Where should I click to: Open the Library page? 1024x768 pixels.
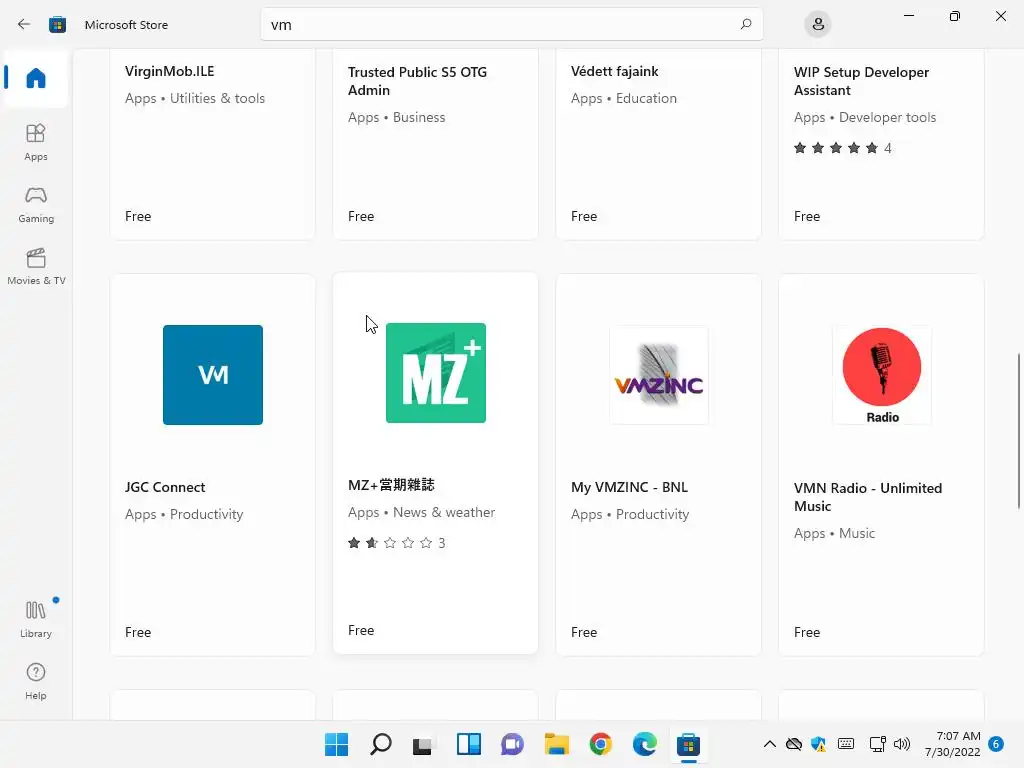click(36, 619)
